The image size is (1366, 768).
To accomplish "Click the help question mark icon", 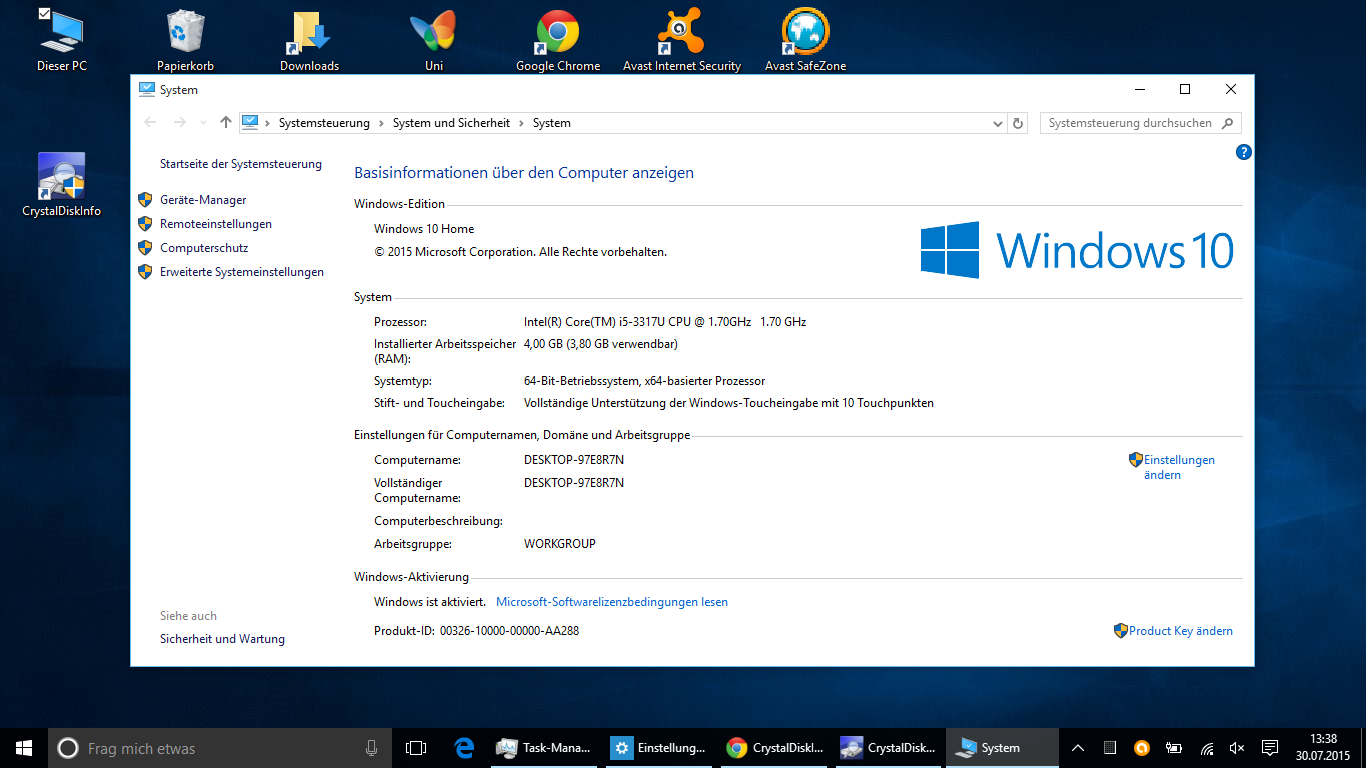I will pyautogui.click(x=1244, y=152).
